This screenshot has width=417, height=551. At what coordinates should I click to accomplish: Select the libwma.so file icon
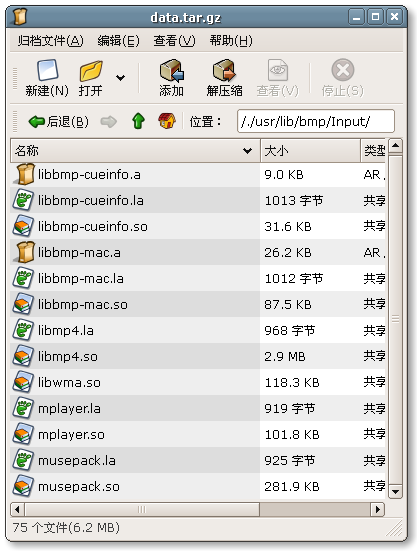(x=23, y=382)
